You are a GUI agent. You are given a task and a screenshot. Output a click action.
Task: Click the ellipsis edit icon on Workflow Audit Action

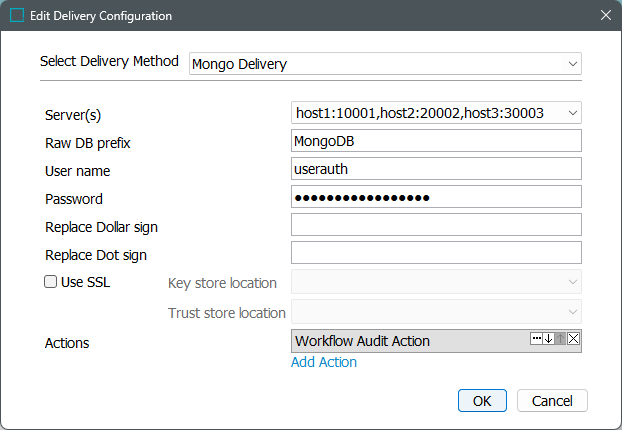[536, 339]
